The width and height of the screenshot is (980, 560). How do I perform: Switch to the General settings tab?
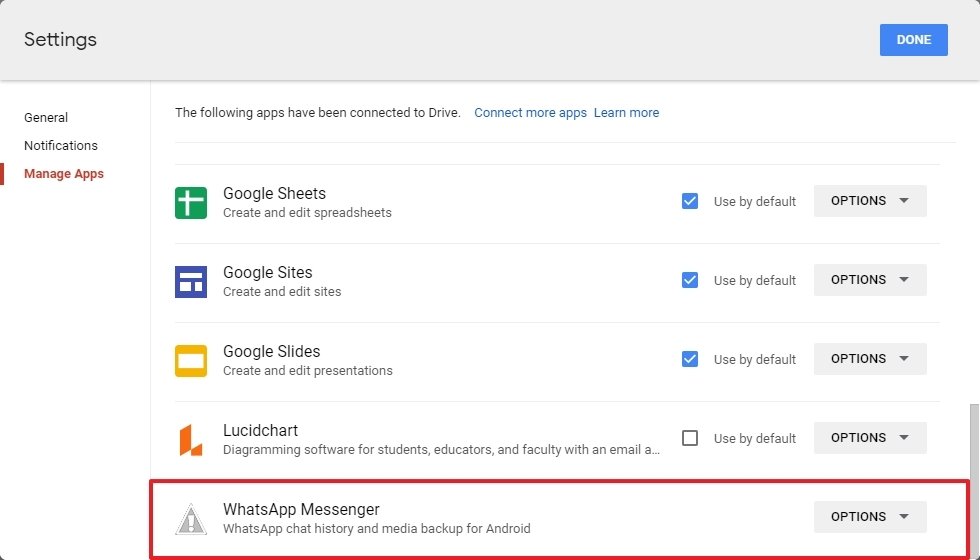point(46,118)
